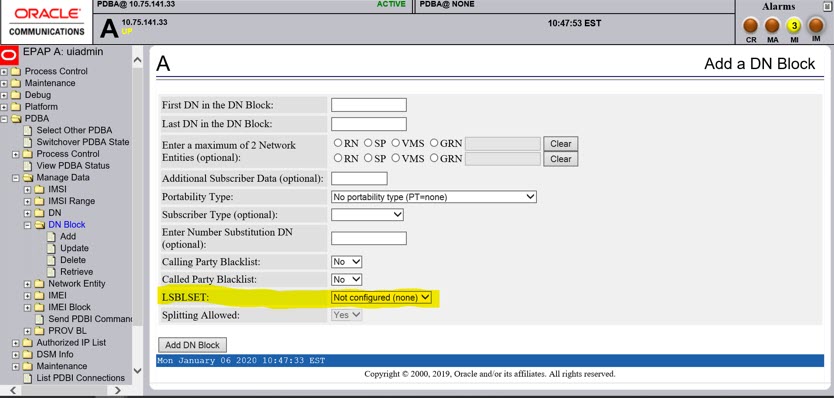The width and height of the screenshot is (834, 399).
Task: Click the List PDBI Connections page icon
Action: click(x=28, y=378)
